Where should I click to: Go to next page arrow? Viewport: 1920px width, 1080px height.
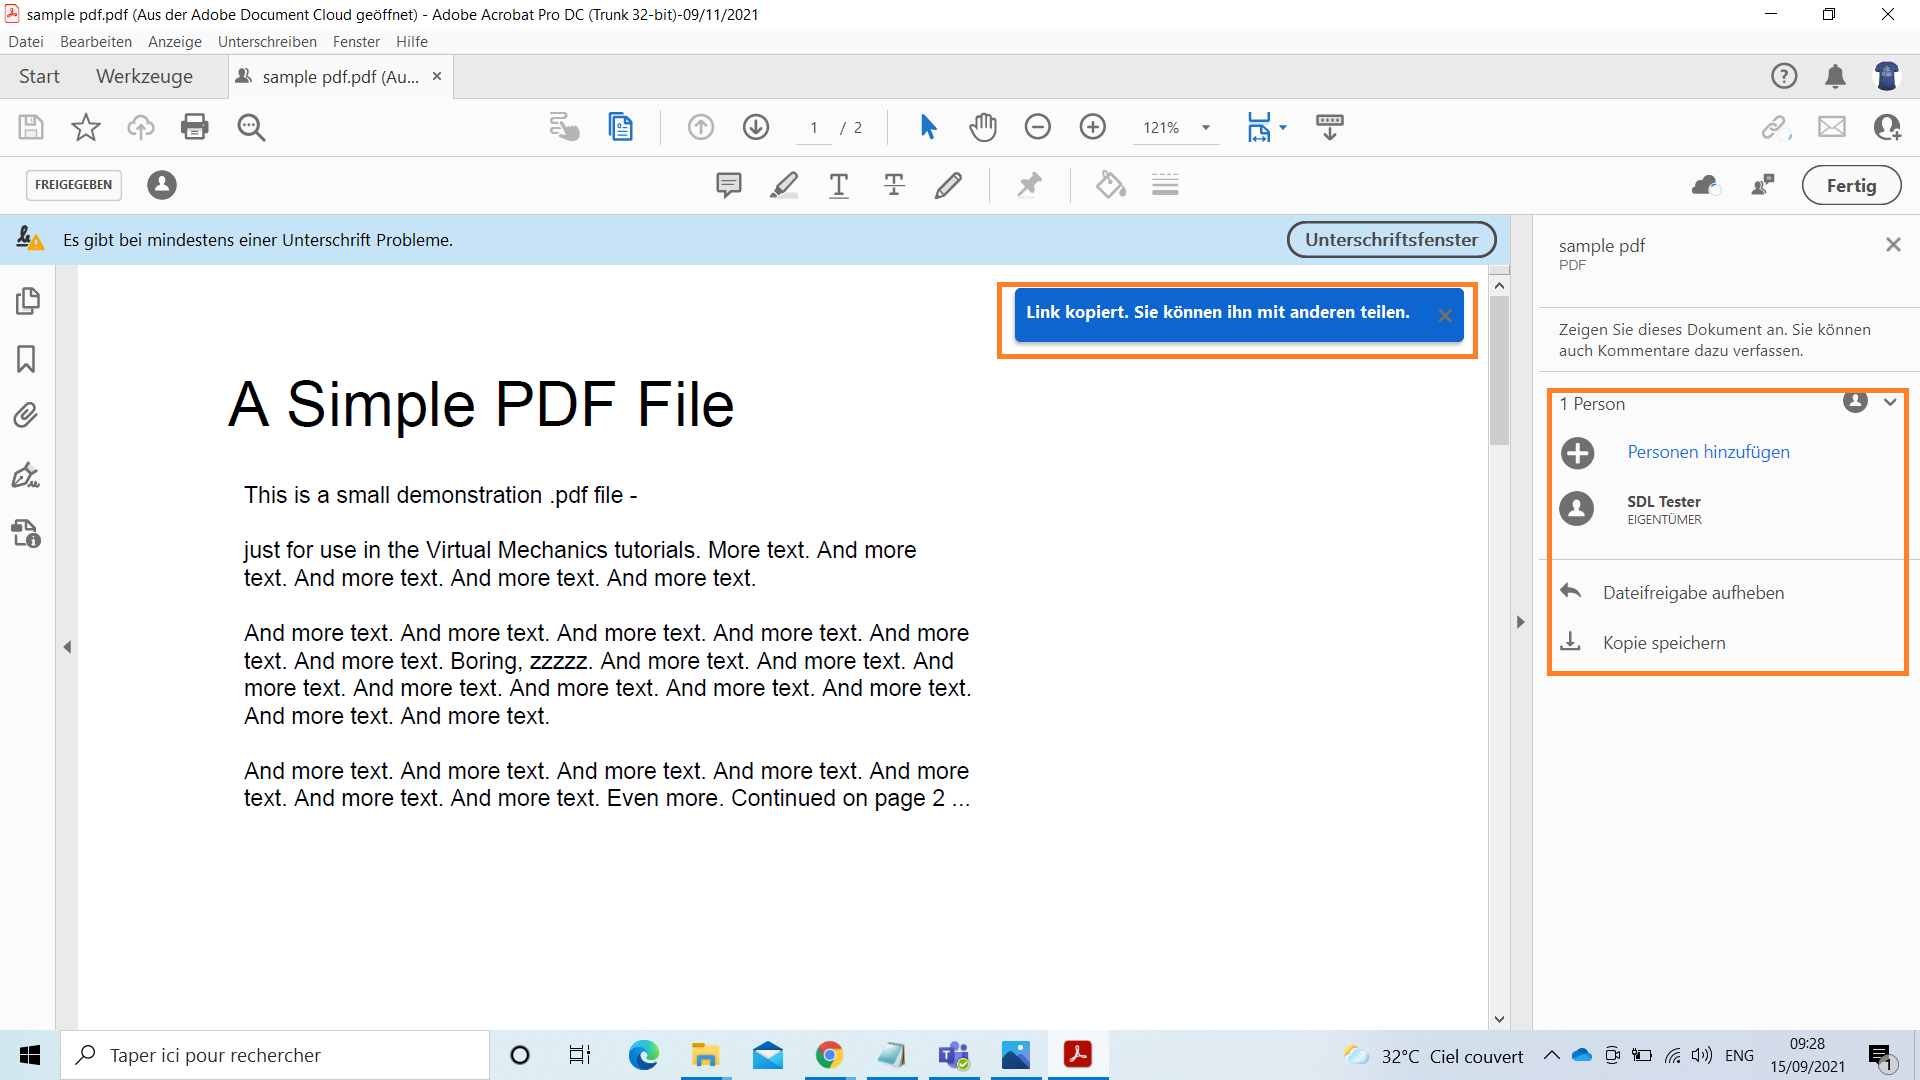click(x=756, y=127)
